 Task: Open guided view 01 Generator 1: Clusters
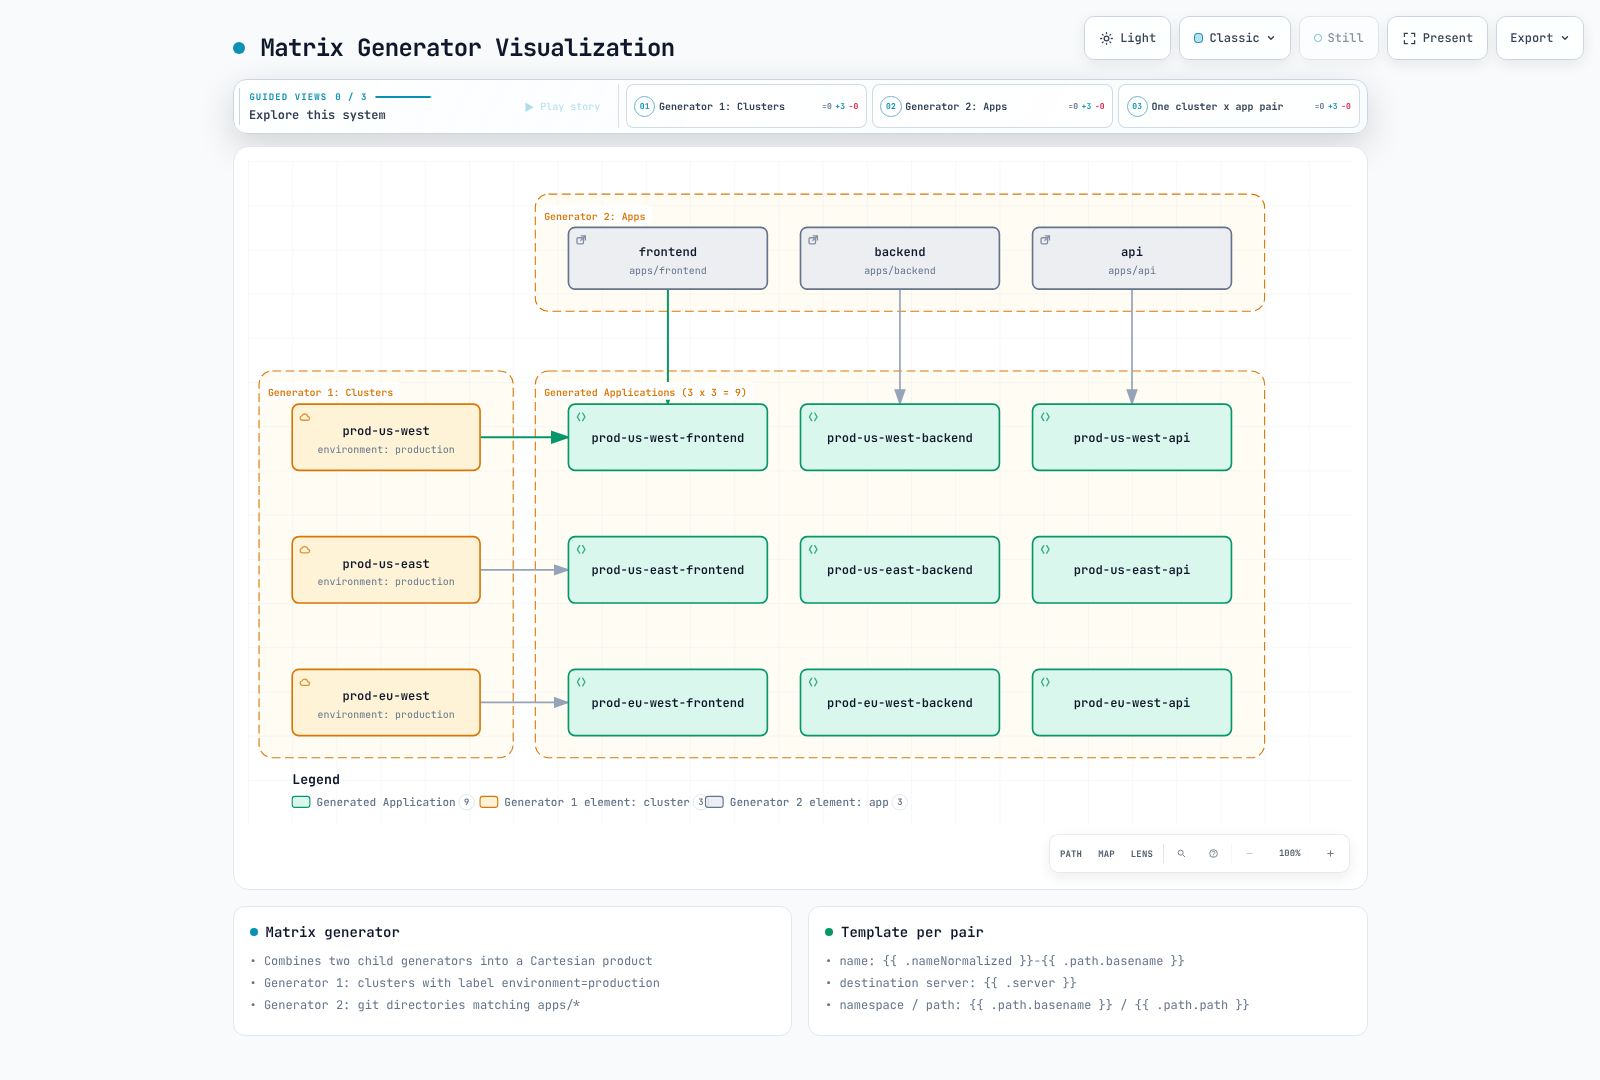pos(746,106)
